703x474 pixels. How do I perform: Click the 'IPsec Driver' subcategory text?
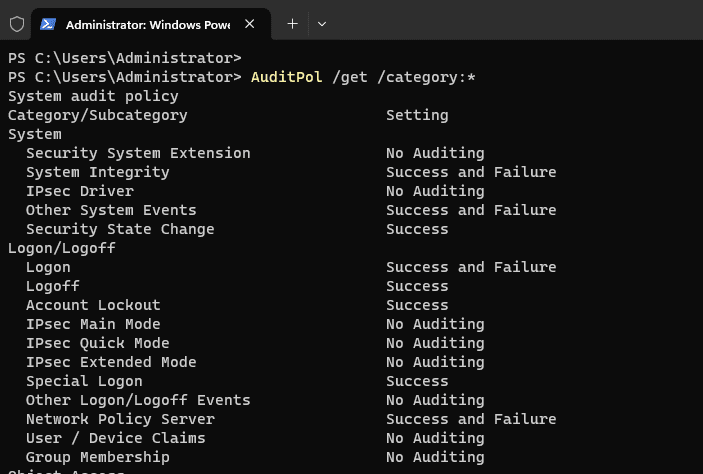pos(79,191)
